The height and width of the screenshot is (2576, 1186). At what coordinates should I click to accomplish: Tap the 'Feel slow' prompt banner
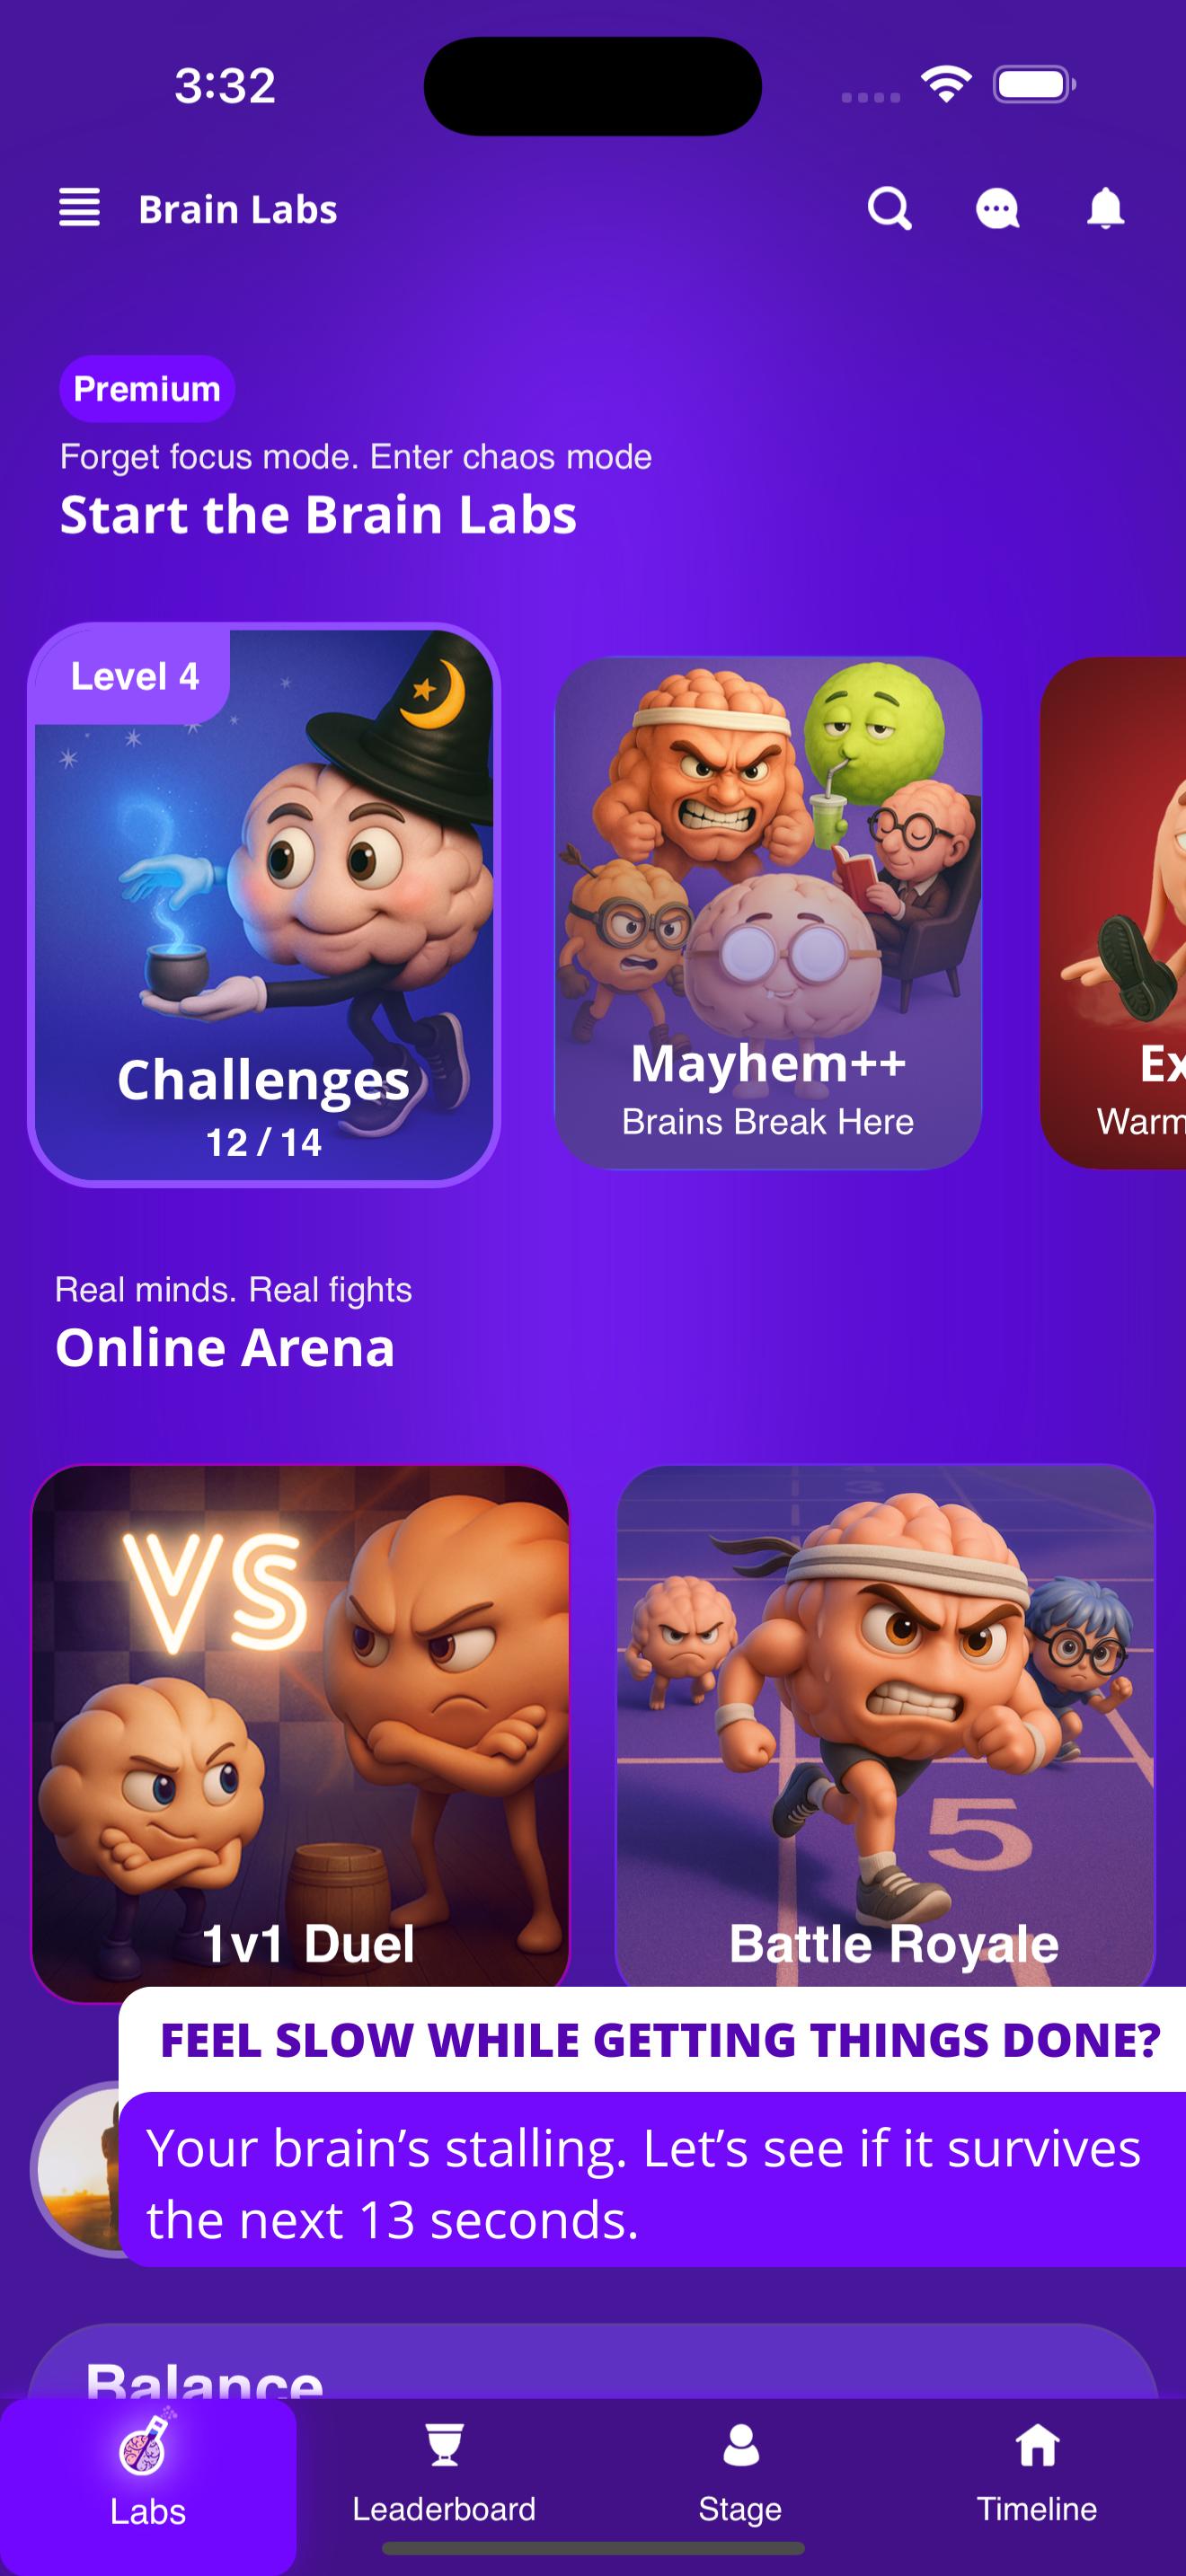[x=652, y=2126]
